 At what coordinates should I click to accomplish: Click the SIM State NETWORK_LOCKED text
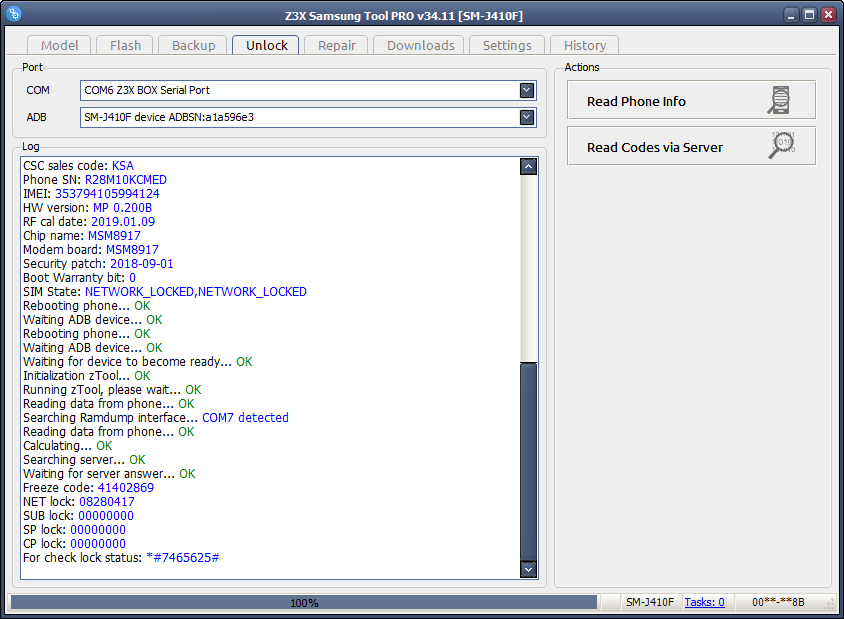(195, 292)
